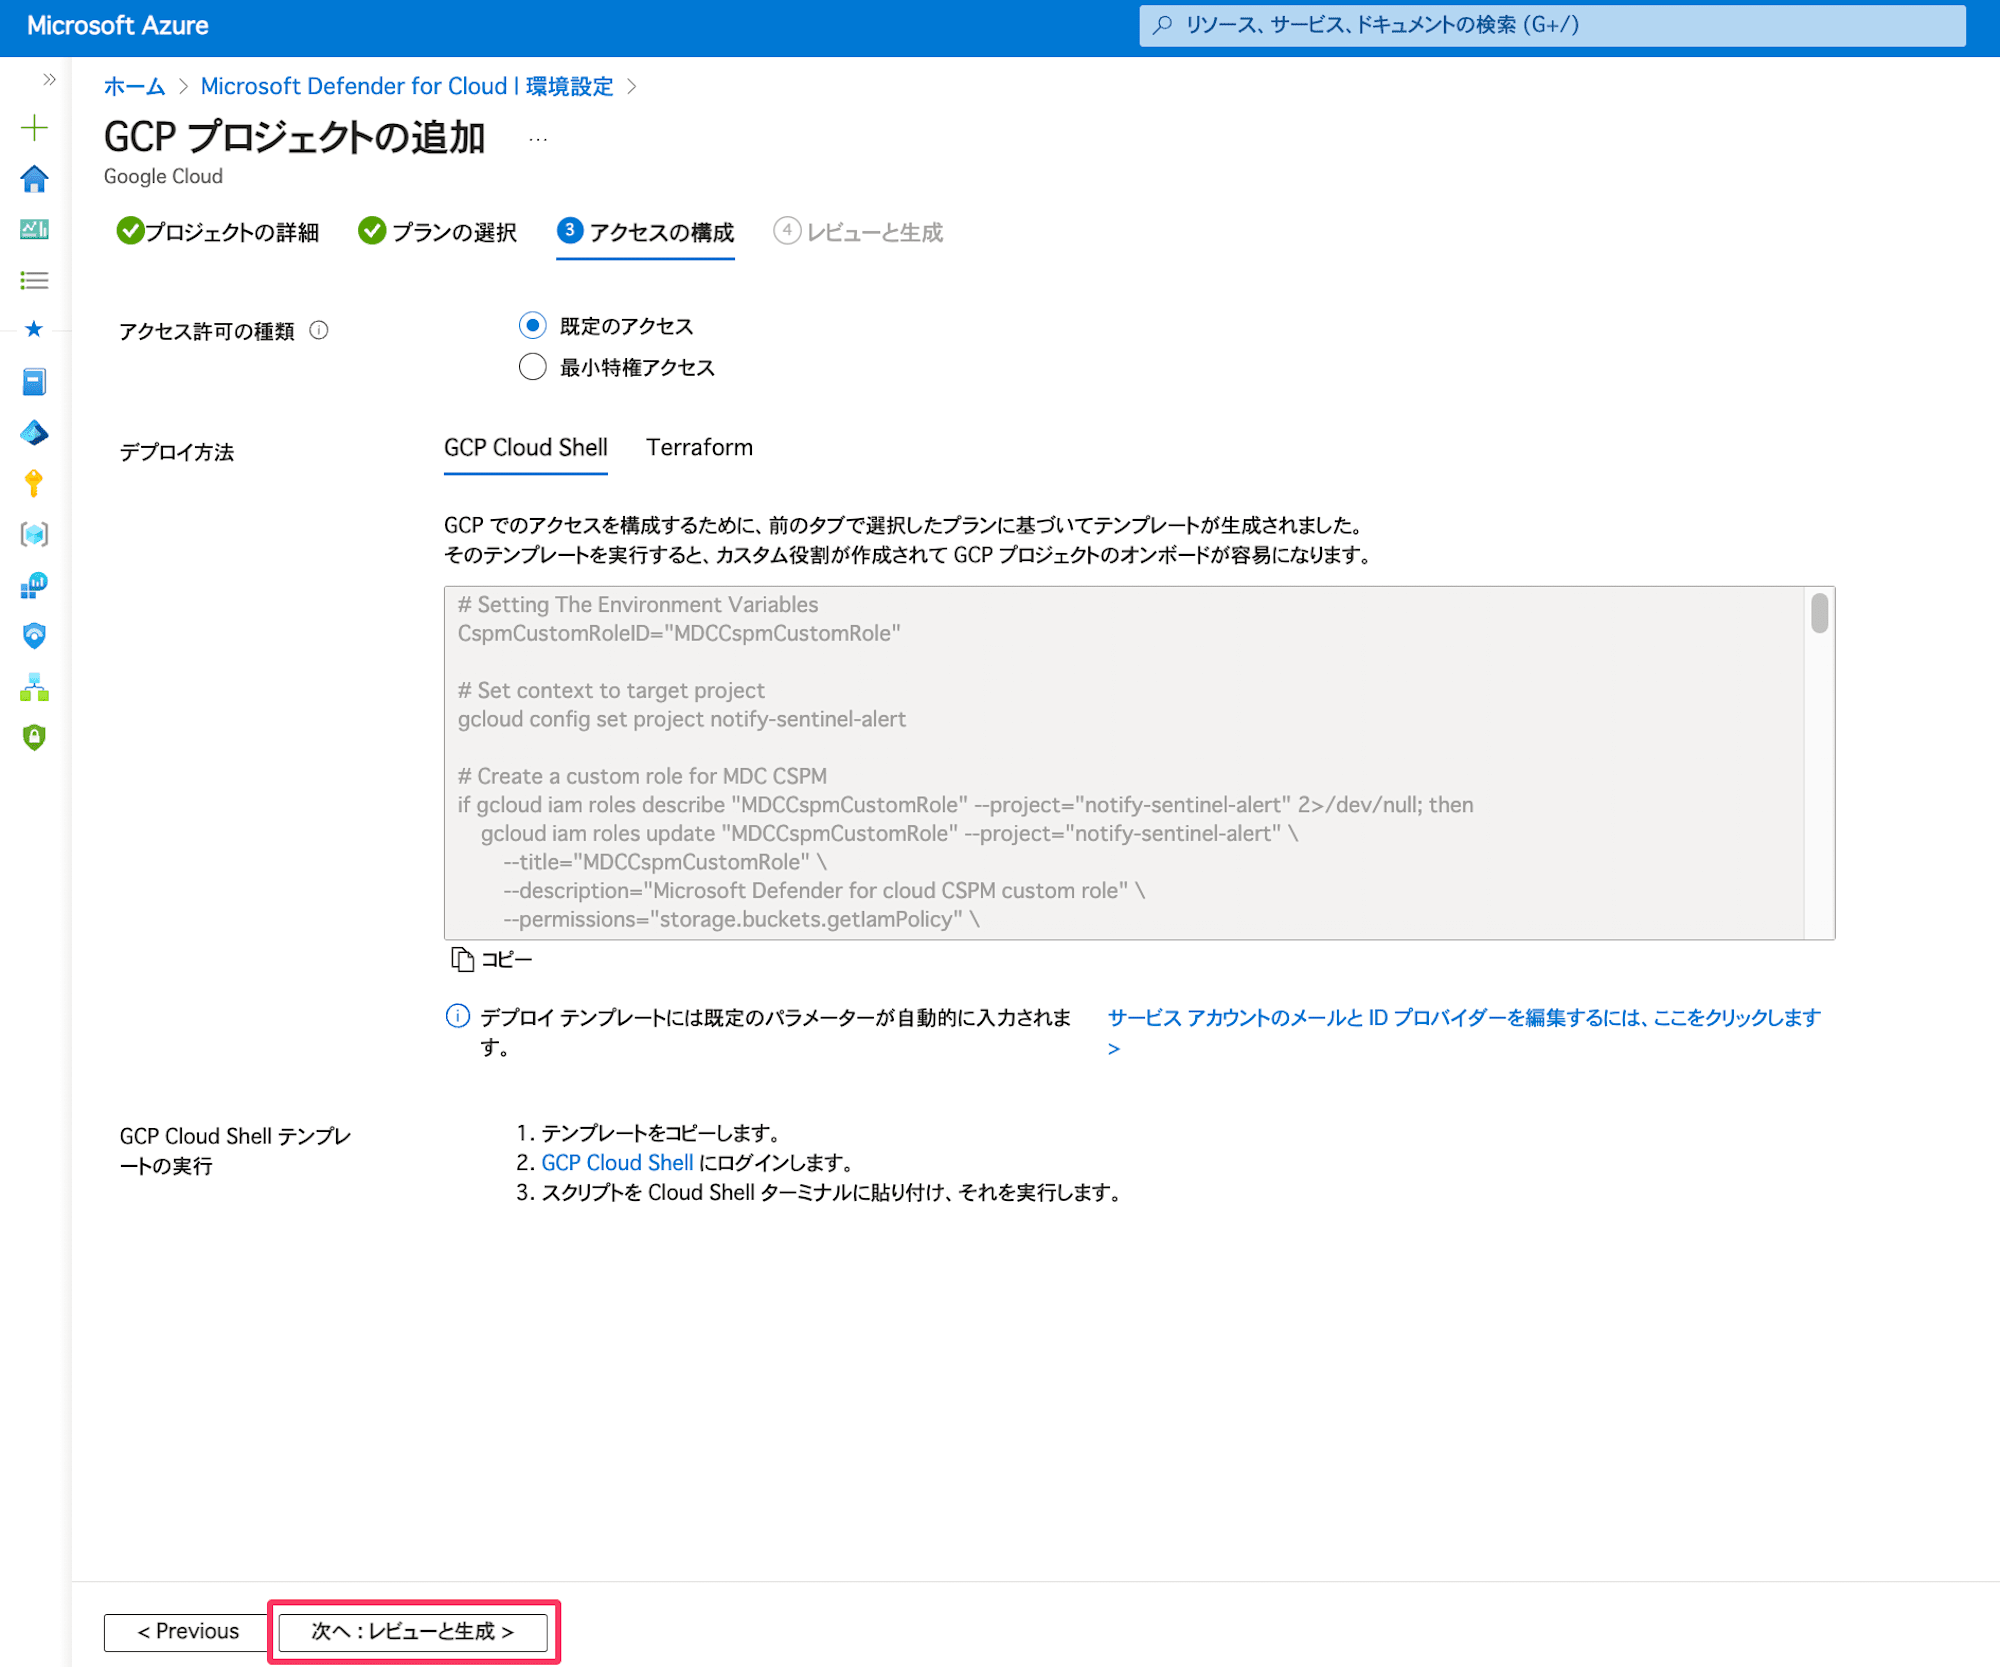
Task: Go to プランの選択 wizard step
Action: [437, 232]
